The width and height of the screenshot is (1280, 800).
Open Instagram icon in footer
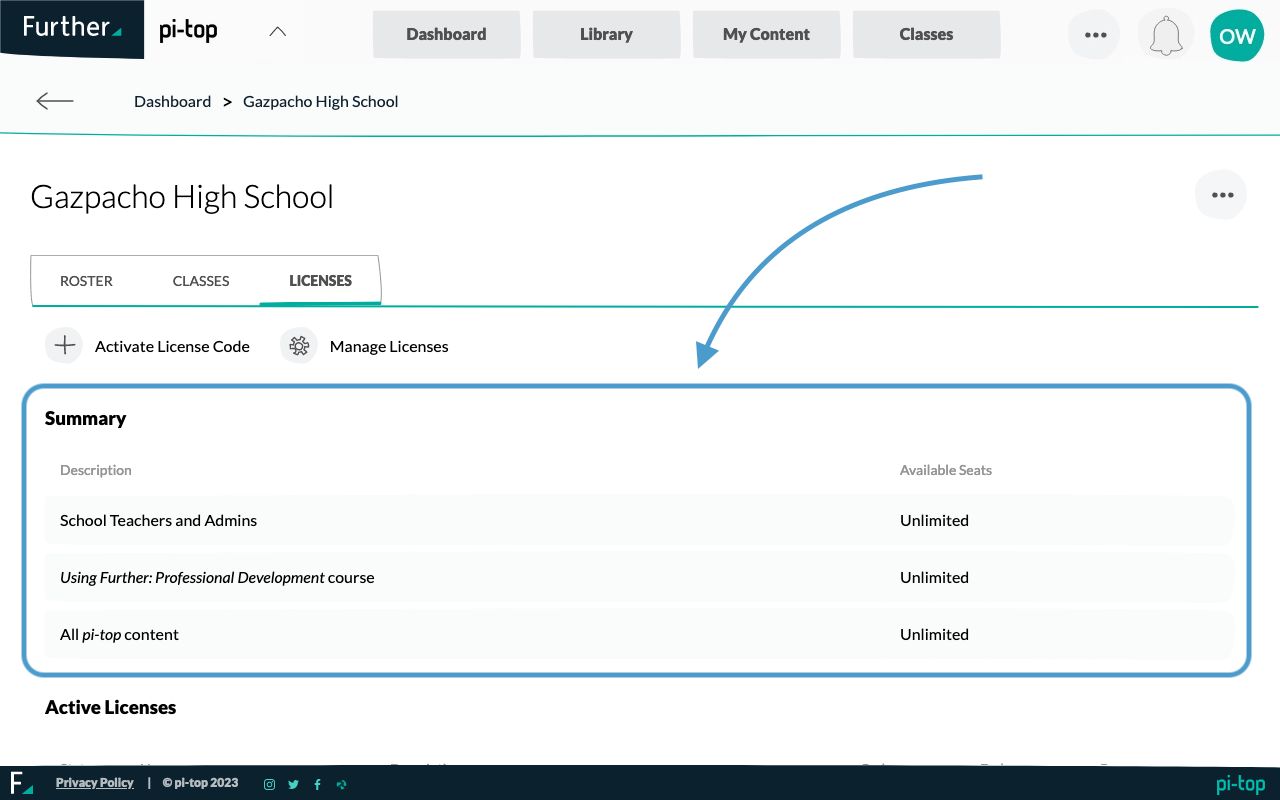[269, 784]
